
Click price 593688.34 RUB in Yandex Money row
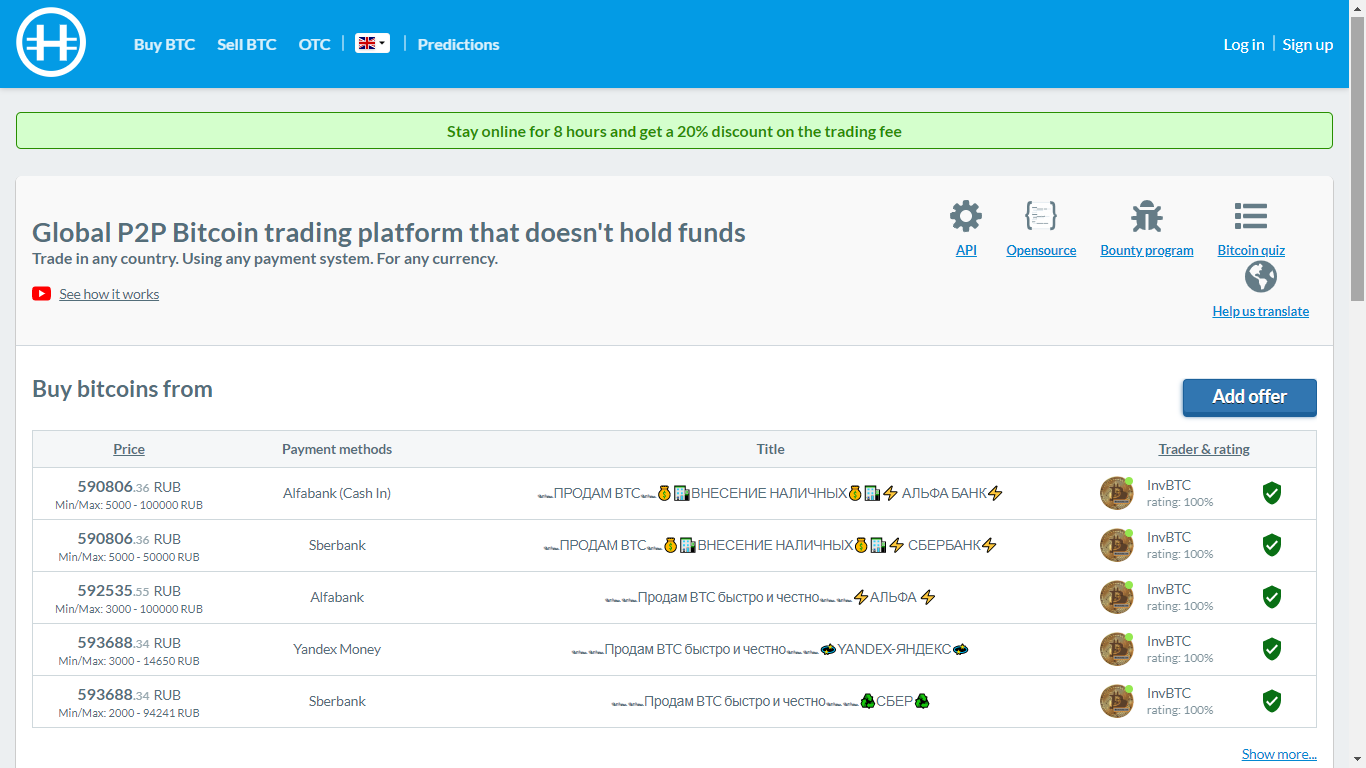tap(129, 642)
